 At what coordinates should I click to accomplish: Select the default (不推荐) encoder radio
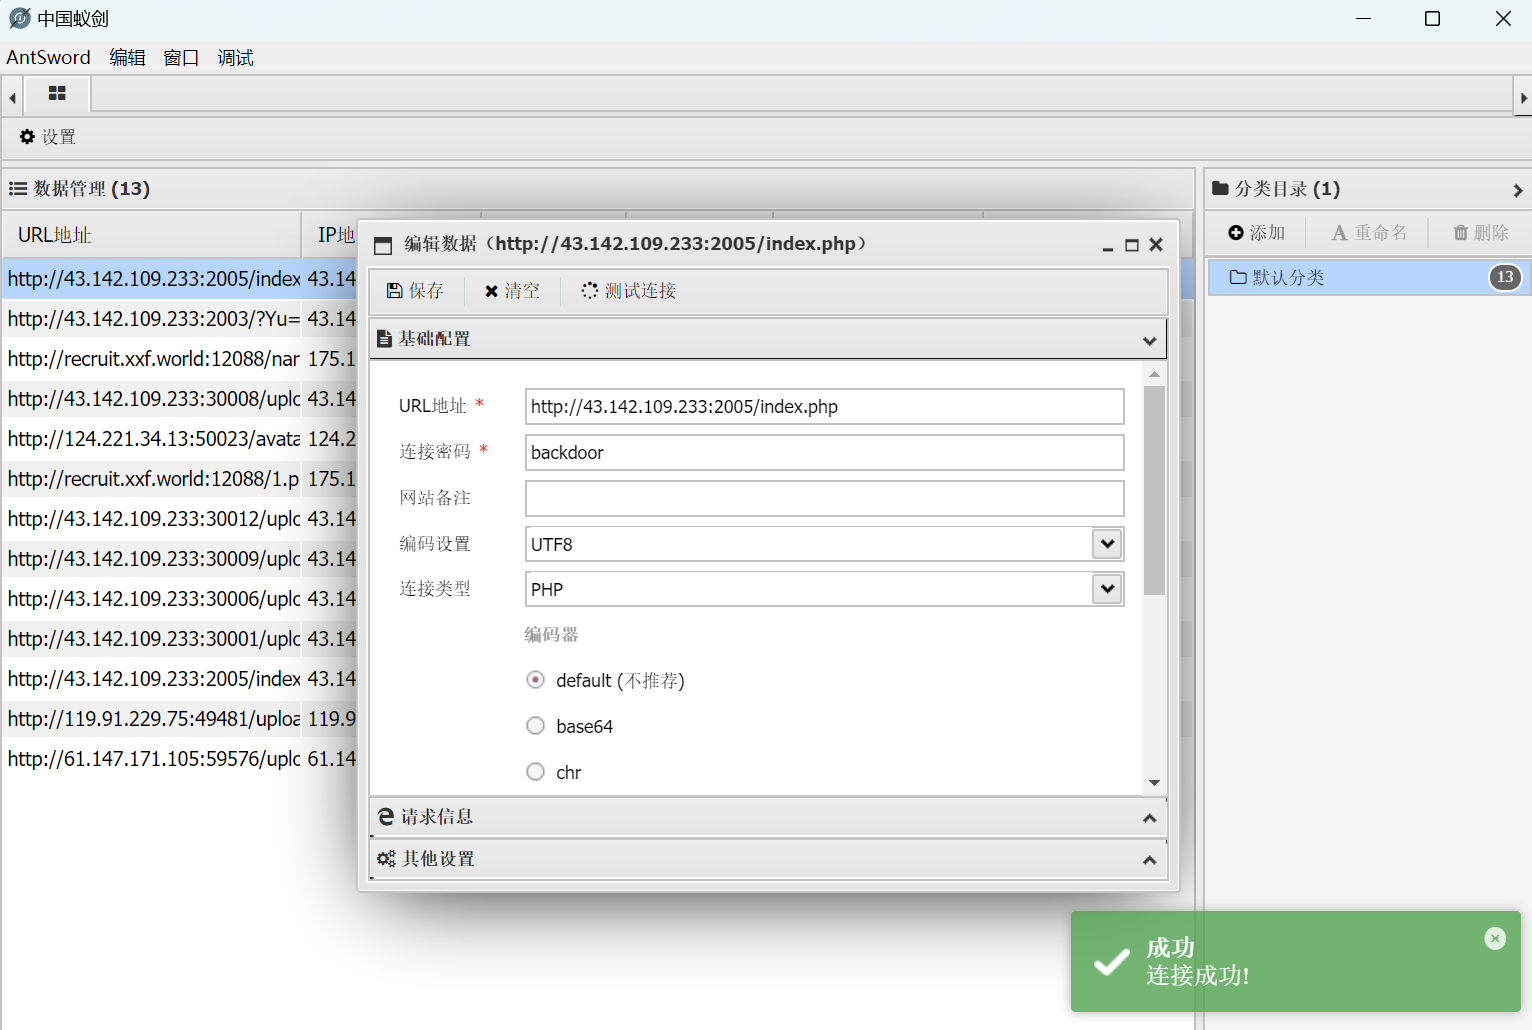click(x=536, y=680)
